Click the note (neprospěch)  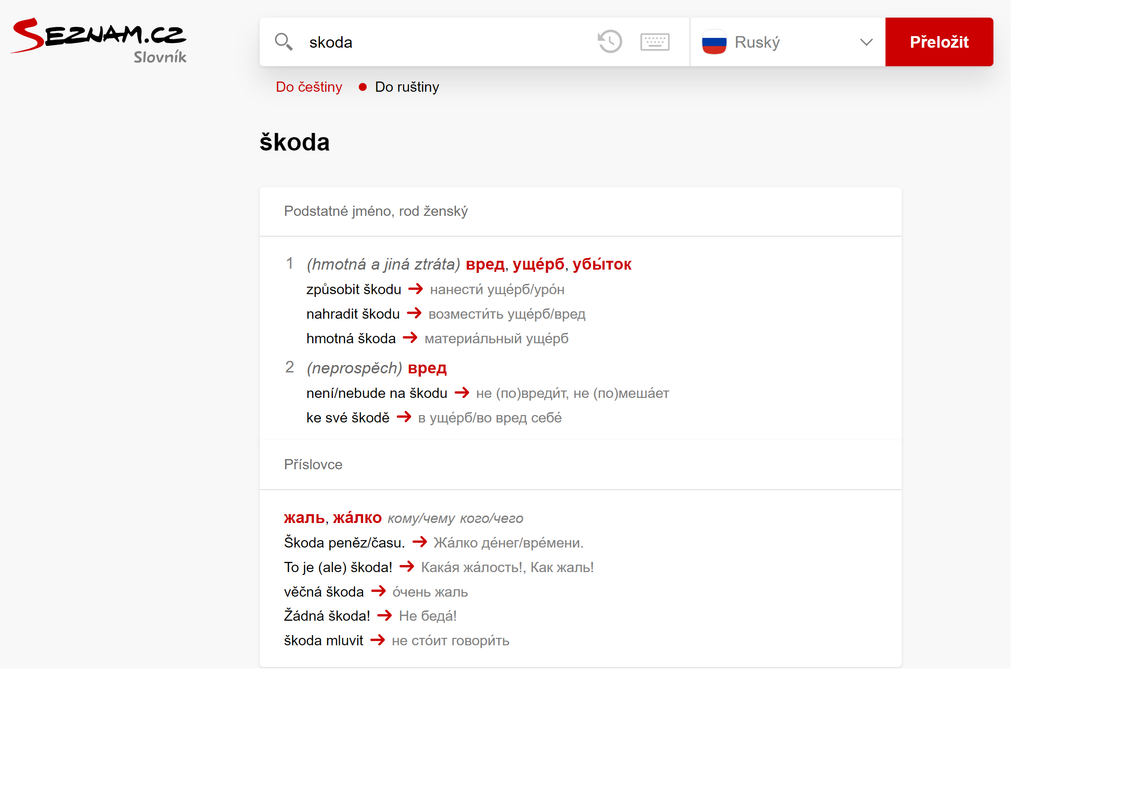tap(354, 368)
